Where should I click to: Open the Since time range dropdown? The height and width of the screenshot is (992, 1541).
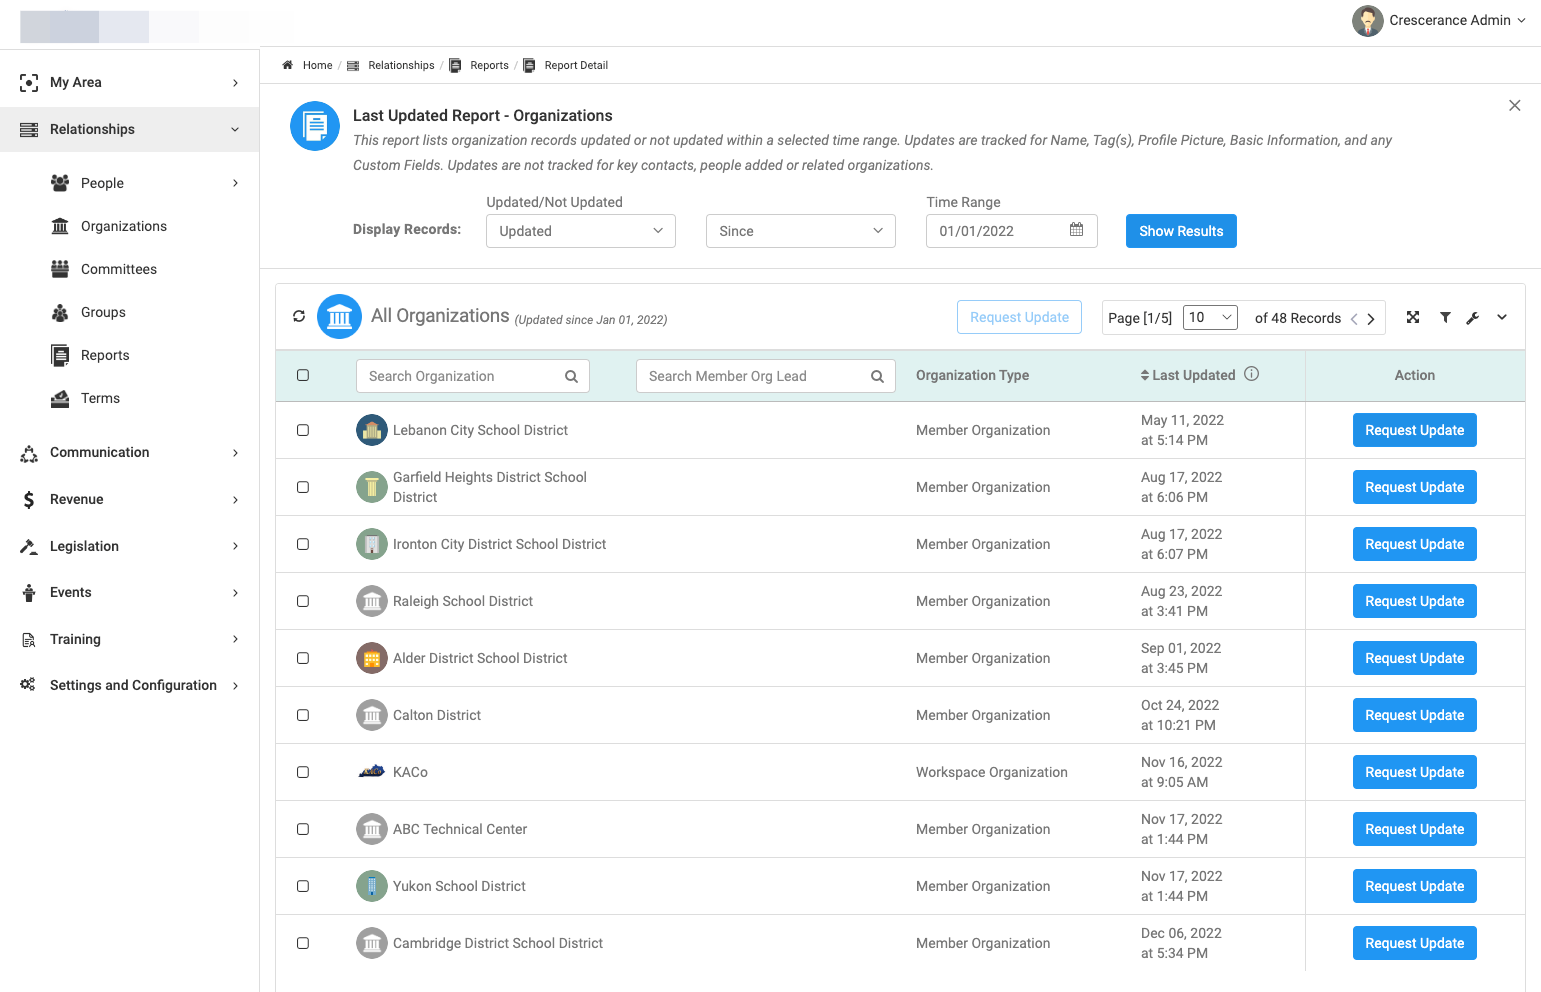[x=801, y=231]
